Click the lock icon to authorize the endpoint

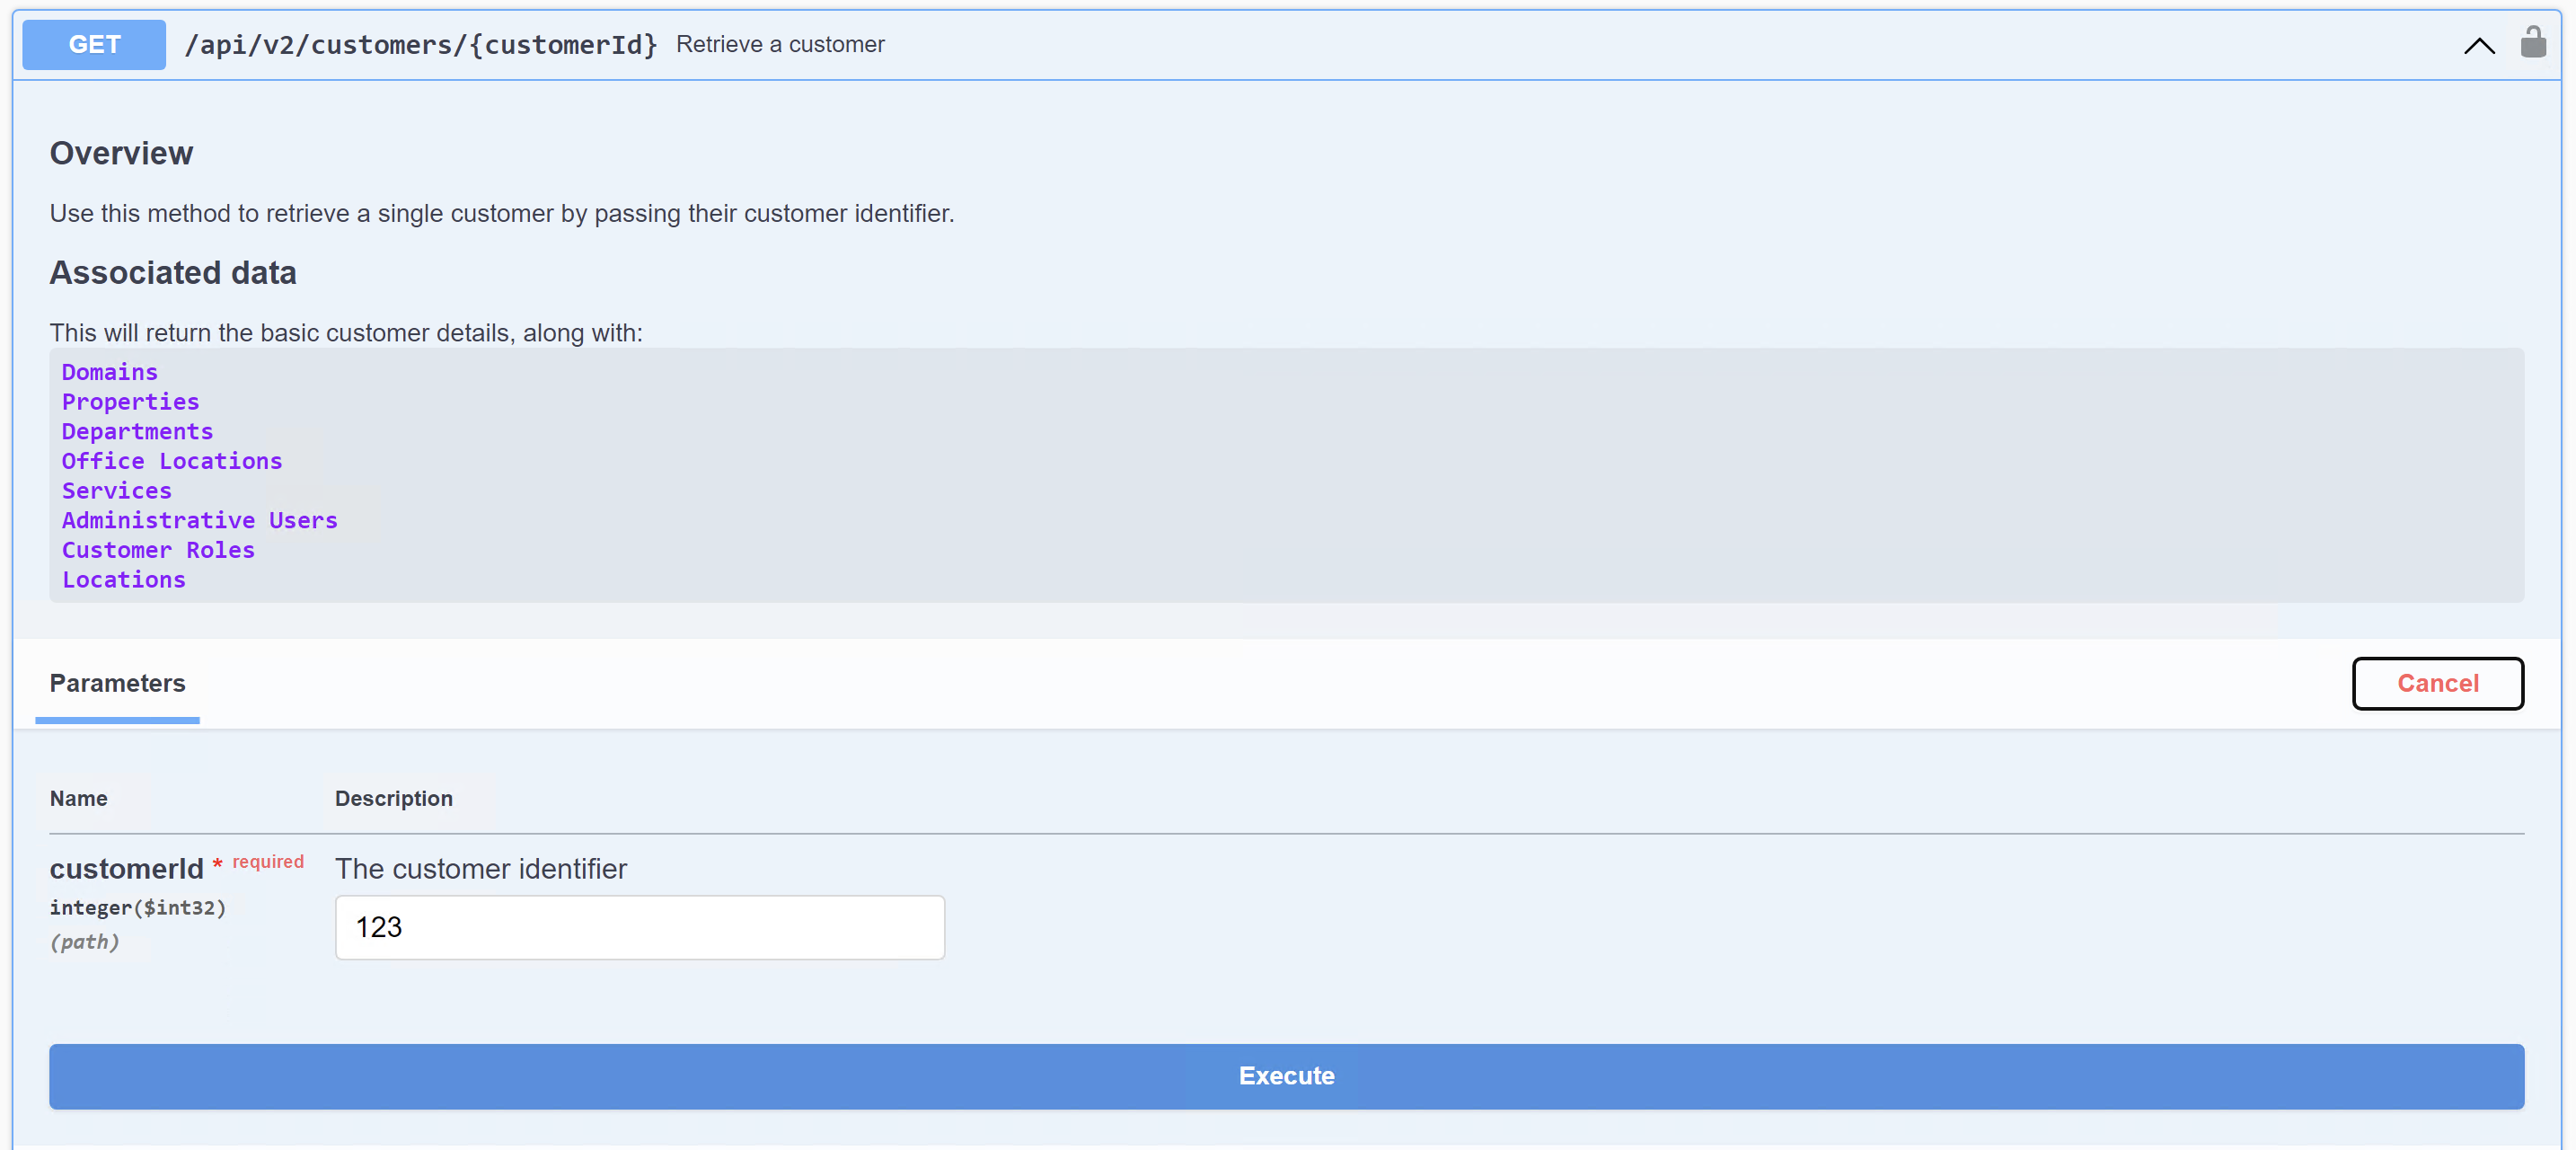tap(2533, 44)
